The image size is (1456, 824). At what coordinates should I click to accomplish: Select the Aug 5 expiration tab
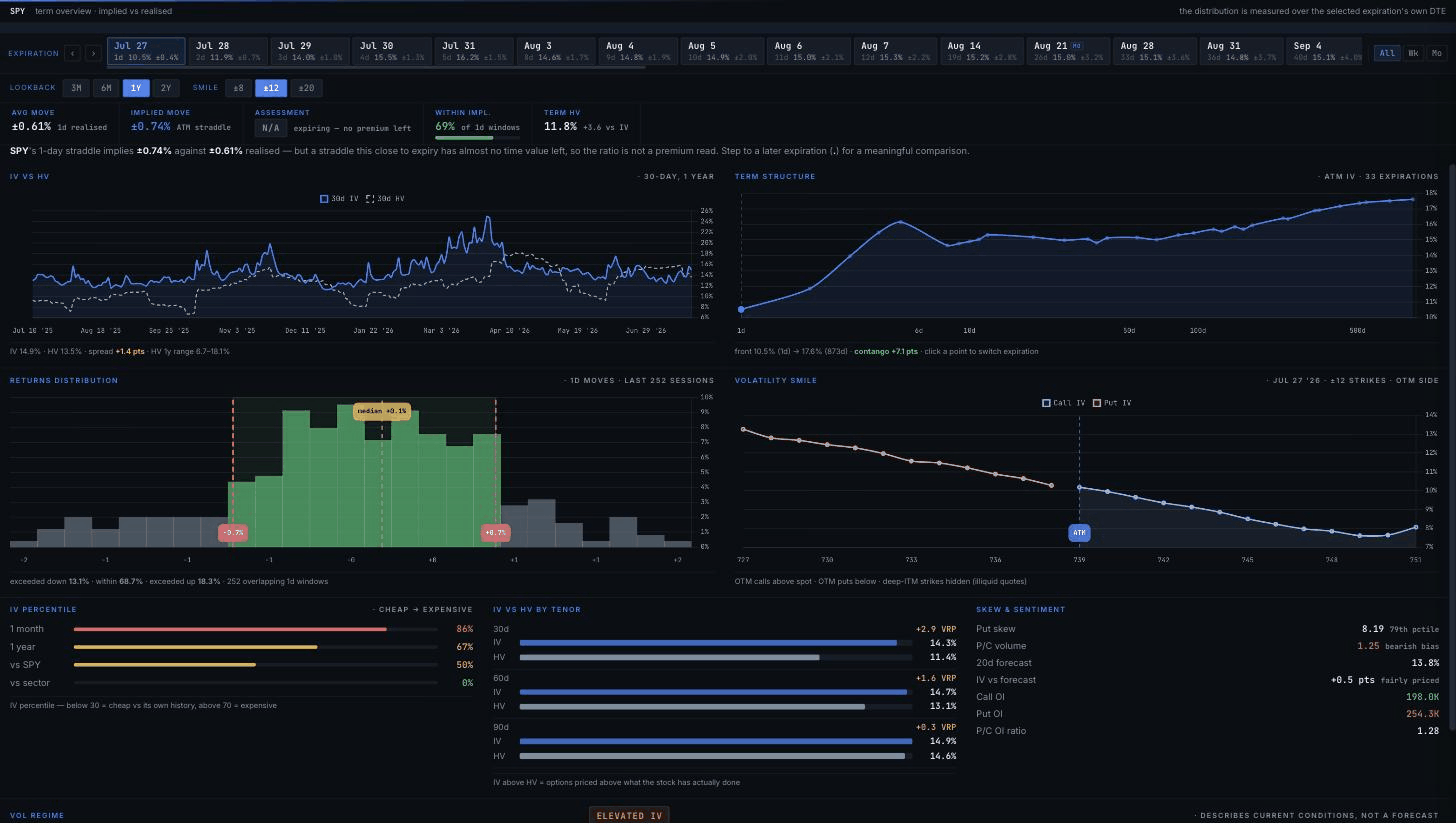coord(722,52)
